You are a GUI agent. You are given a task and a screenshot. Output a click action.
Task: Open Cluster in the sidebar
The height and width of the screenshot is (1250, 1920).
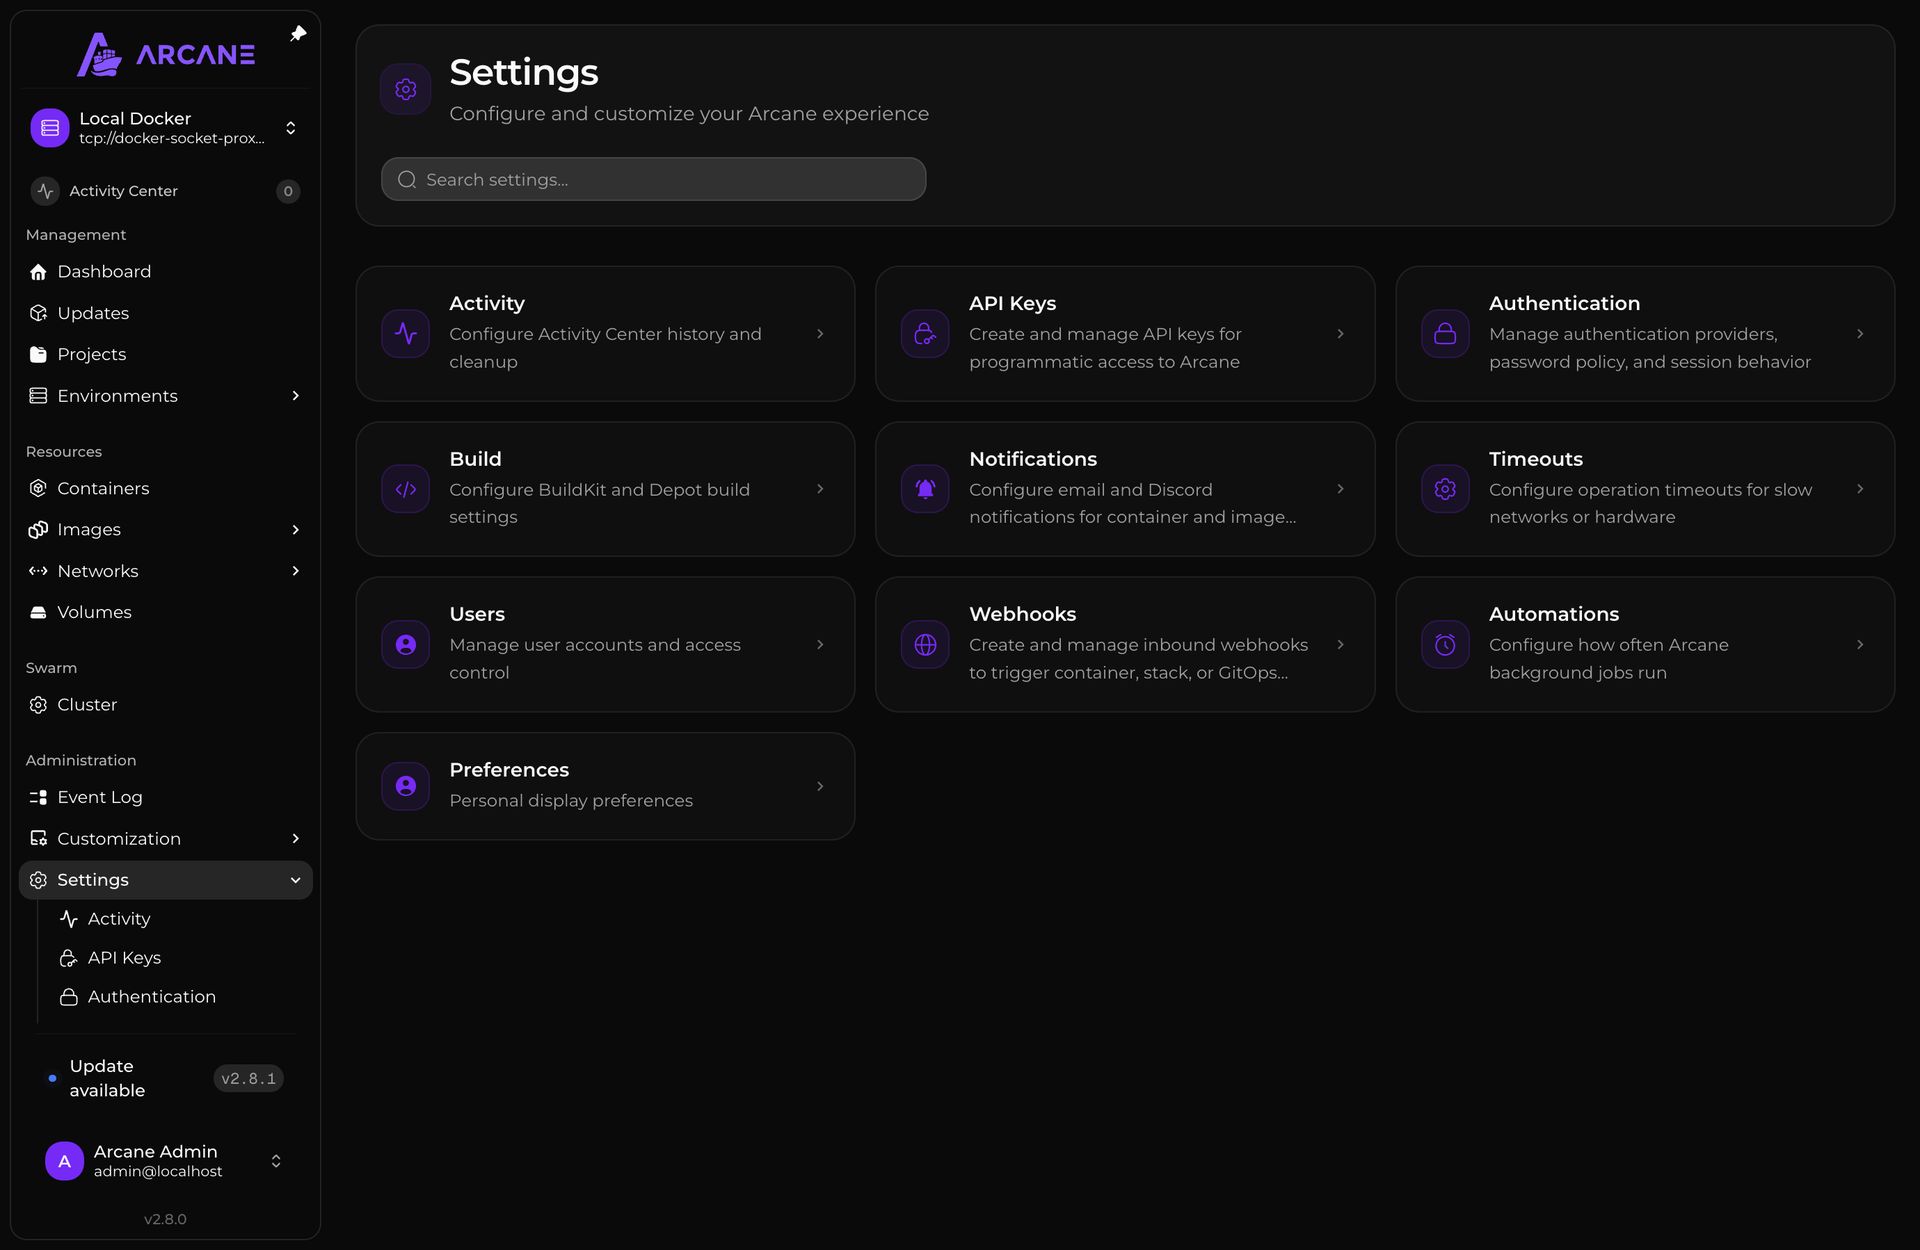166,705
